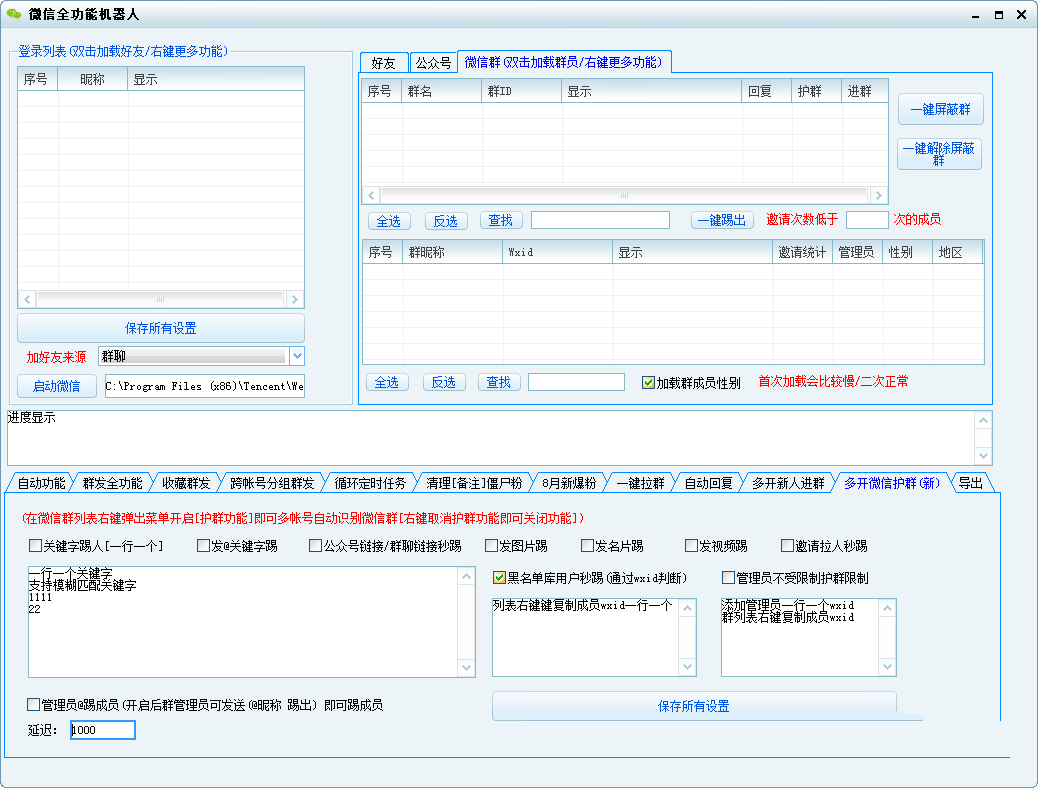Open the 一键拉群 tab
1038x788 pixels.
640,483
